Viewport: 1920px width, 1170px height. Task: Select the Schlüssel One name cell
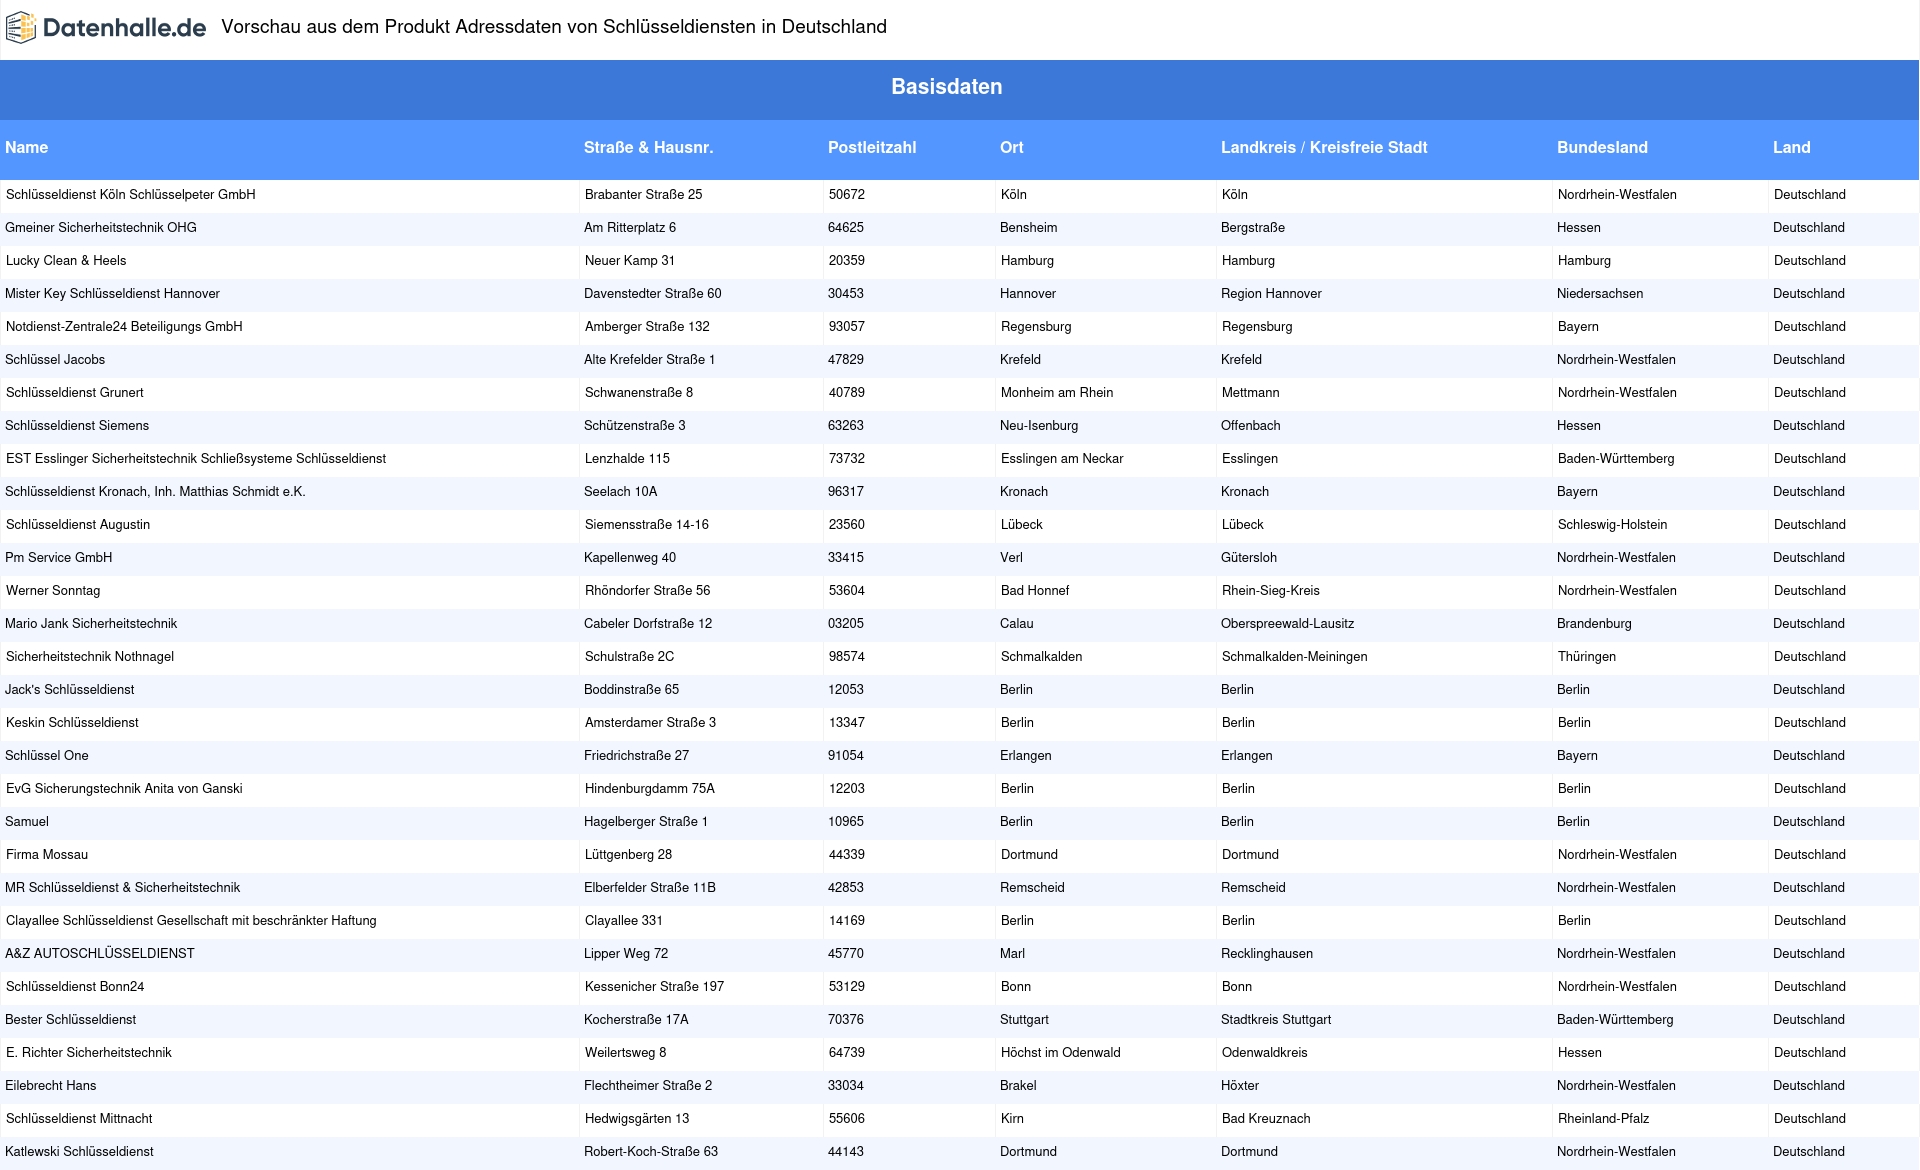[x=47, y=756]
